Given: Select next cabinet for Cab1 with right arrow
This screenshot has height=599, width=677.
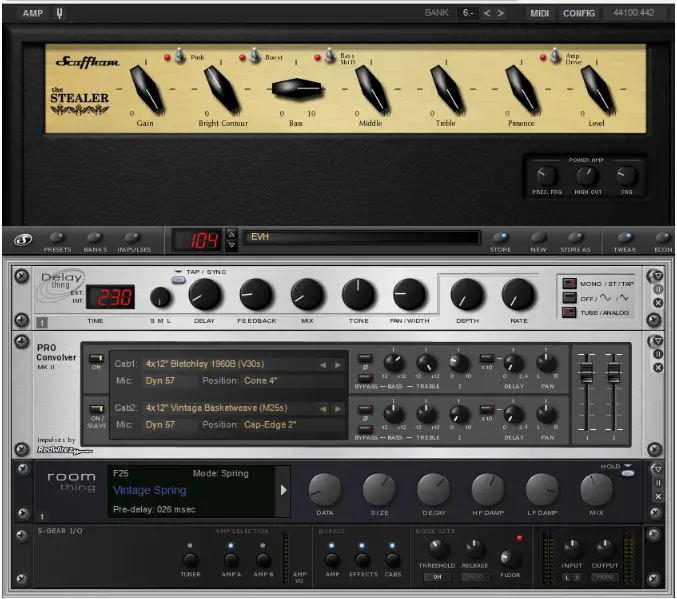Looking at the screenshot, I should 338,365.
